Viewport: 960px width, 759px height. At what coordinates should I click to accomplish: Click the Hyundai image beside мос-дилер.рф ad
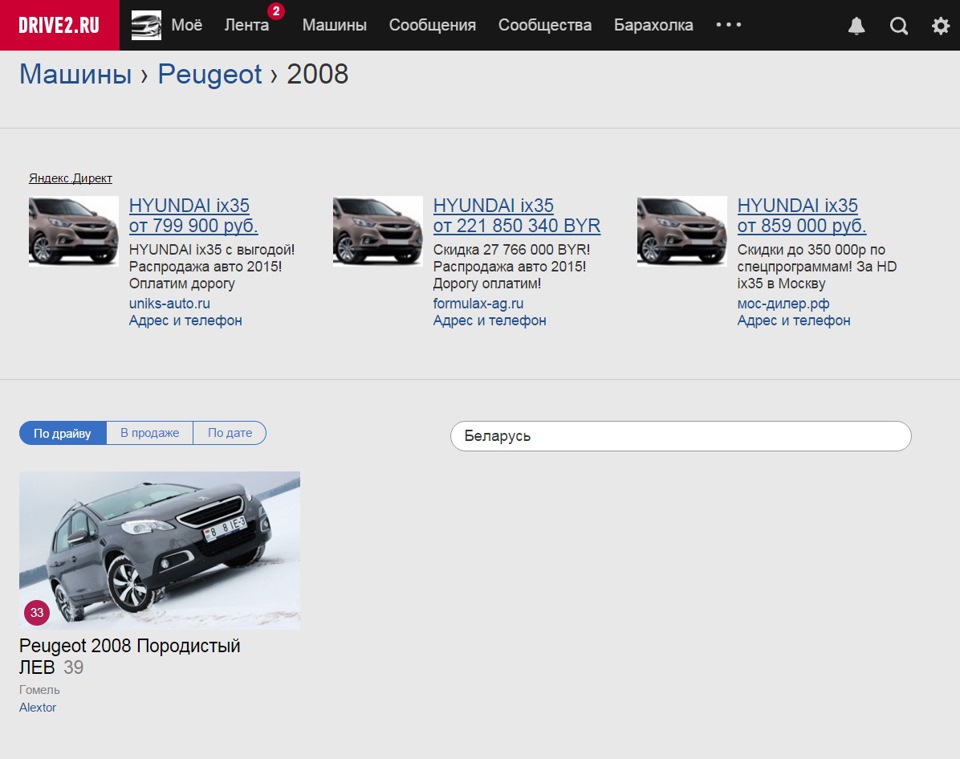pos(682,231)
